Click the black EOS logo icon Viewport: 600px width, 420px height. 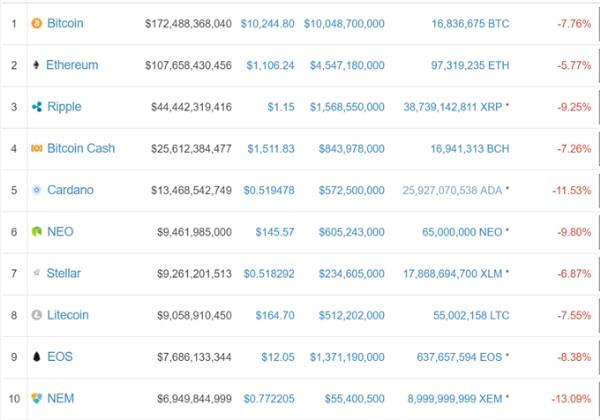pos(37,356)
